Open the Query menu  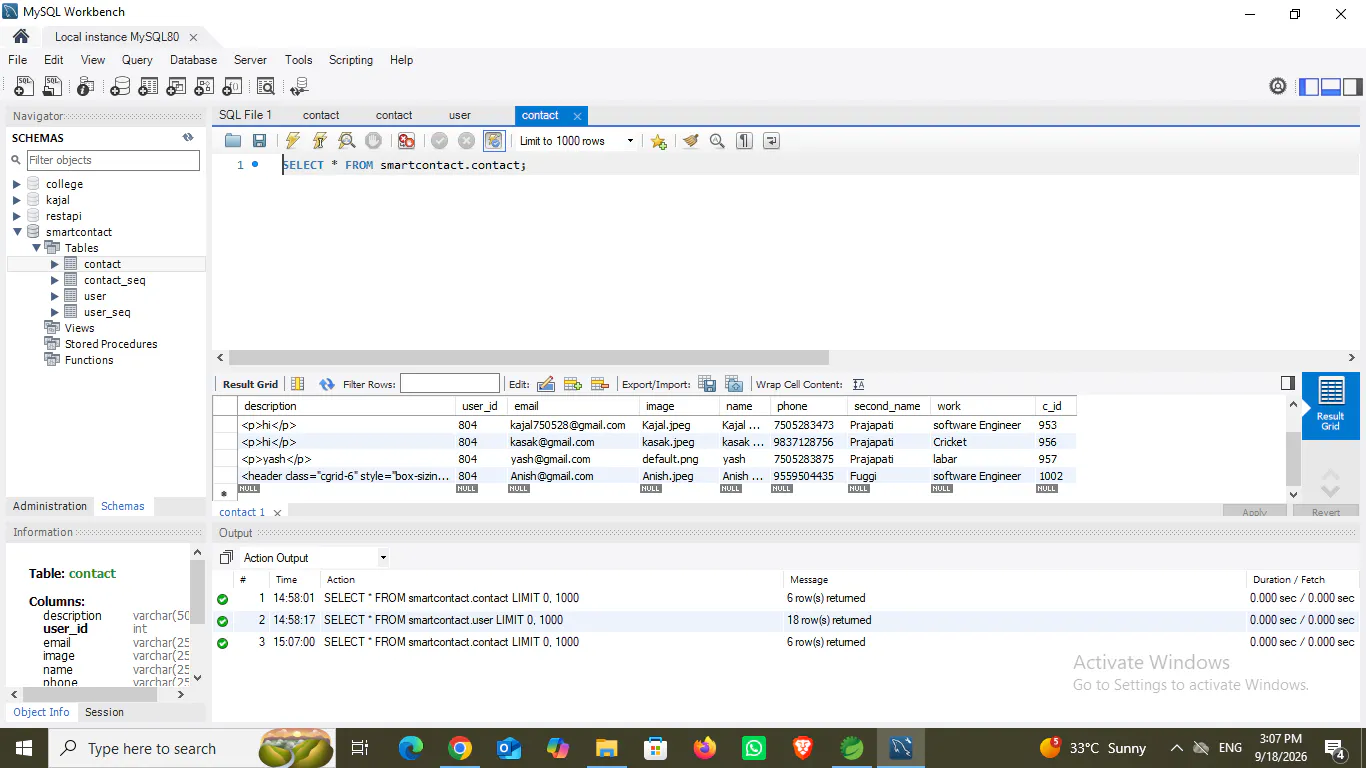pos(137,60)
